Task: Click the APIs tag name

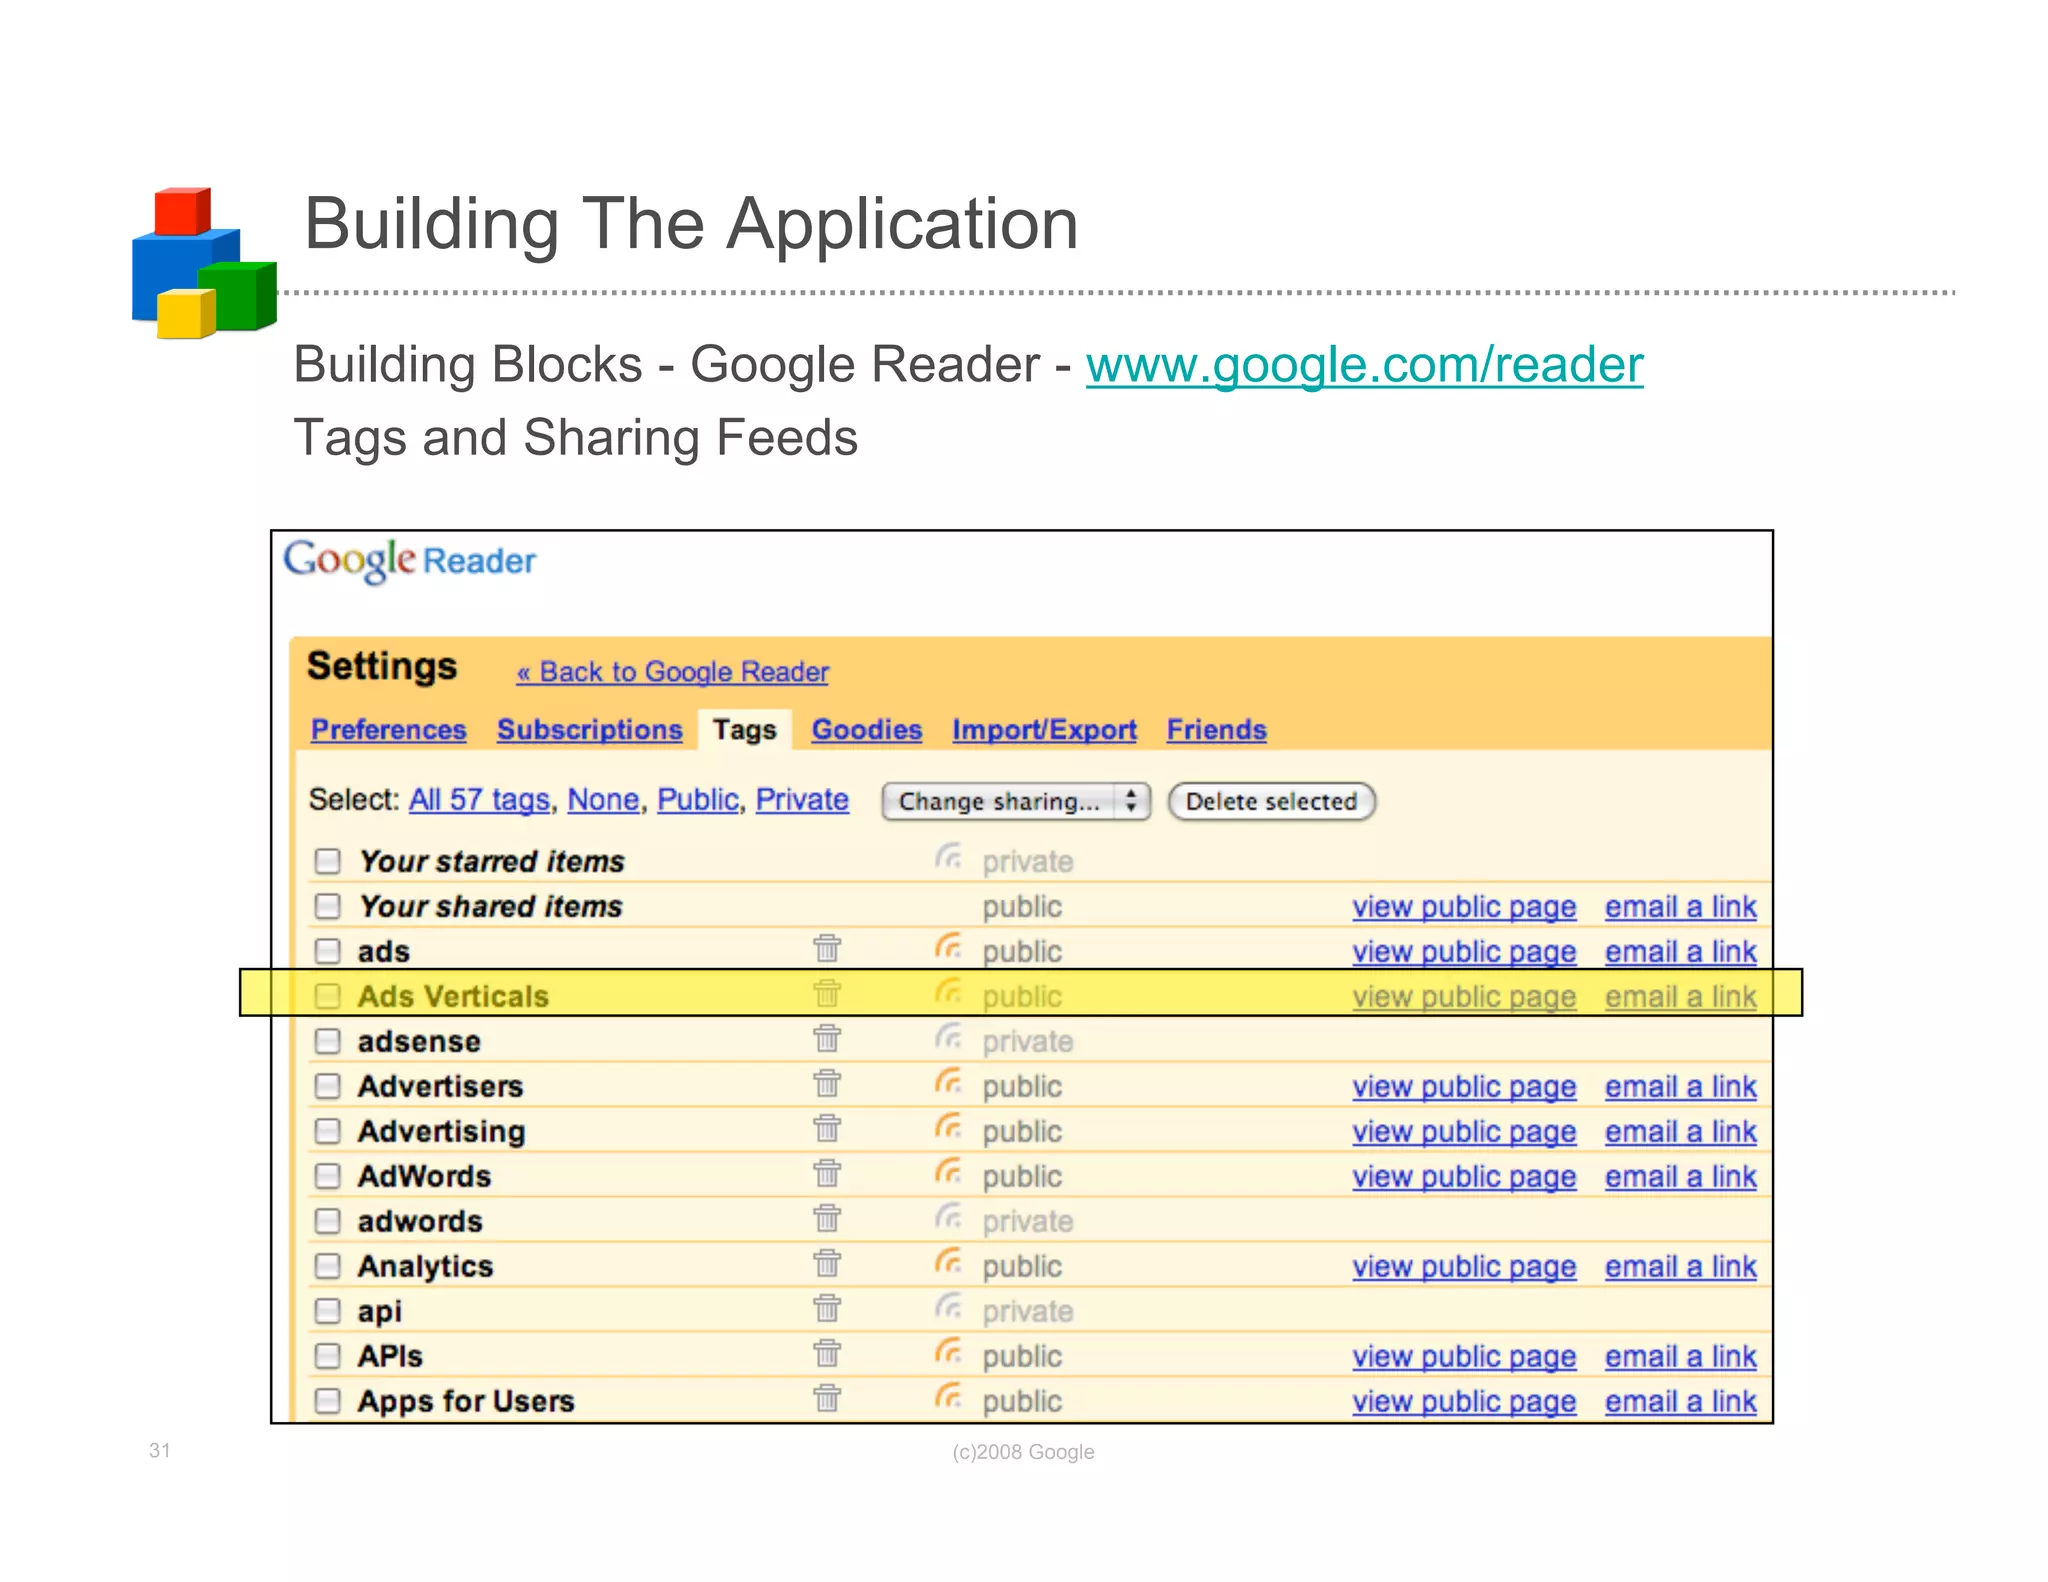Action: click(390, 1356)
